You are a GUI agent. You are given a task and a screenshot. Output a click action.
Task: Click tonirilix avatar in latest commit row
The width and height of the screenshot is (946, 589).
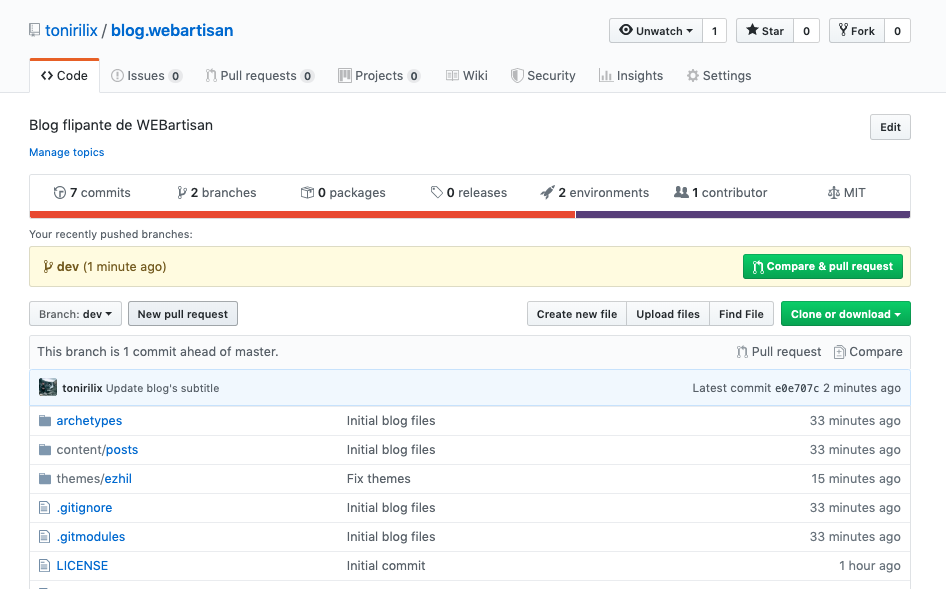click(48, 387)
